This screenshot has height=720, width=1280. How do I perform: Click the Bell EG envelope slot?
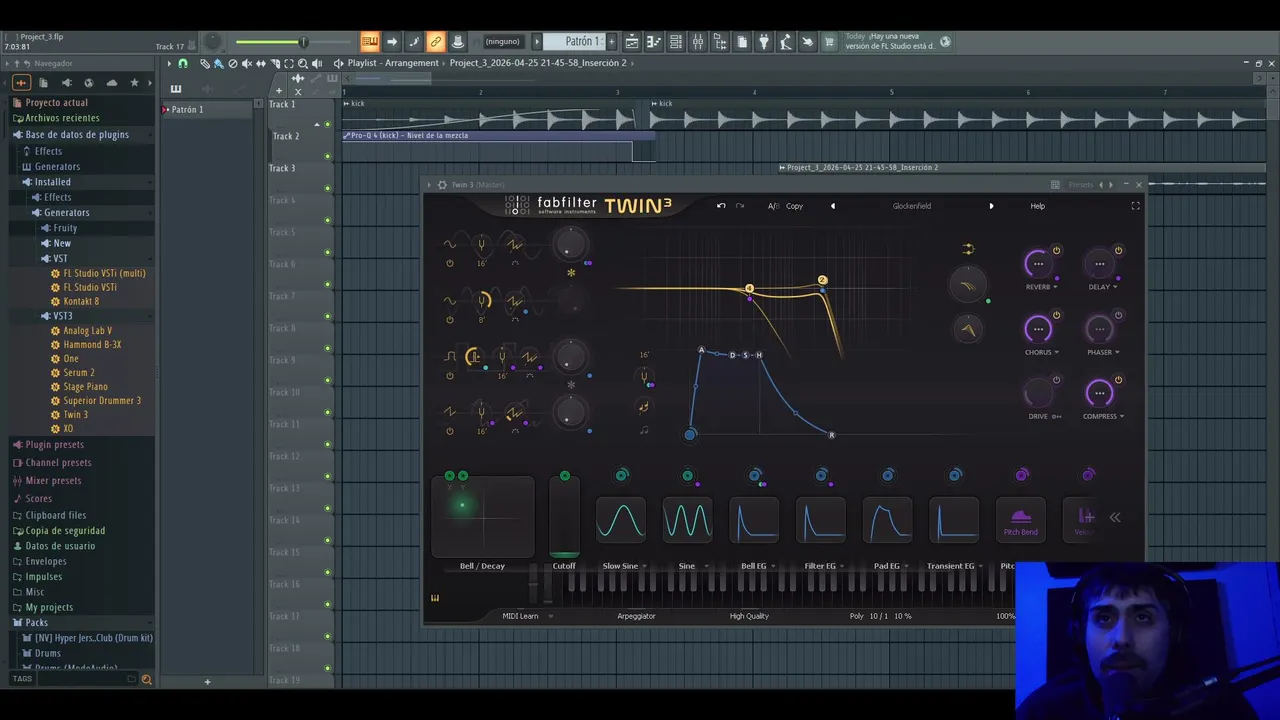tap(754, 520)
